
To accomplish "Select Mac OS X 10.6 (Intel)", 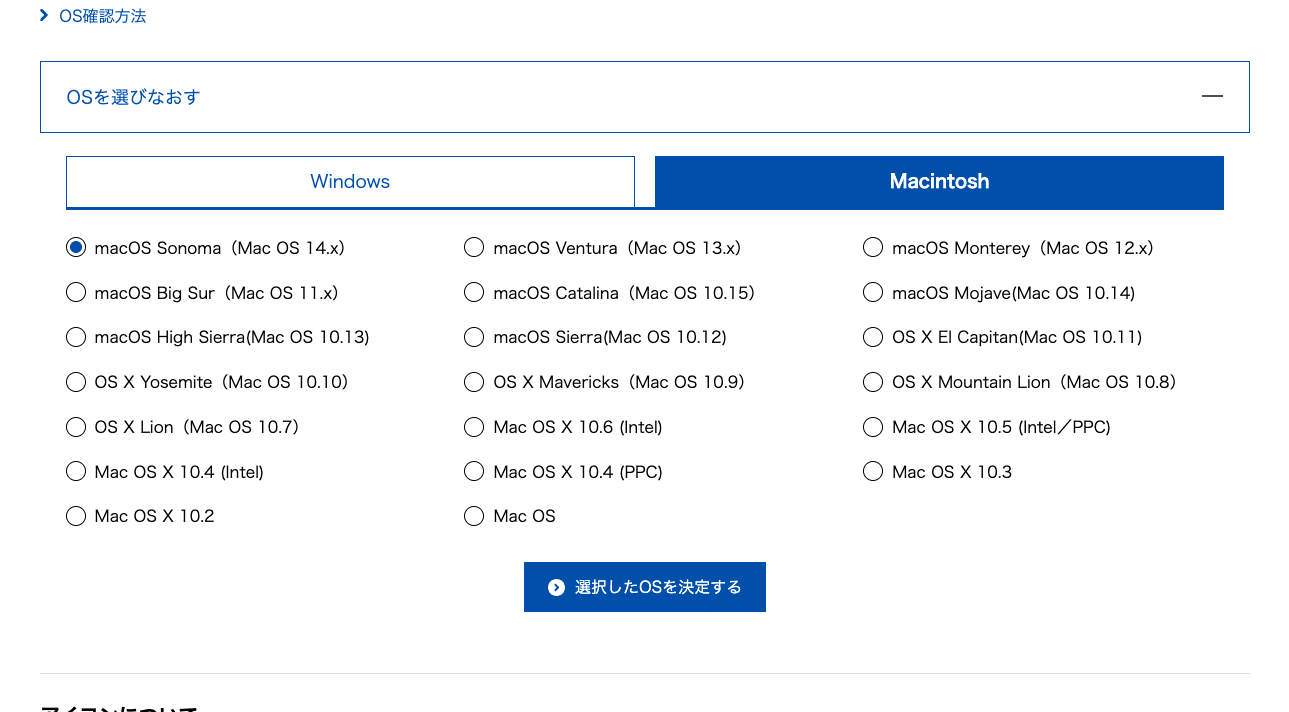I will (x=474, y=427).
